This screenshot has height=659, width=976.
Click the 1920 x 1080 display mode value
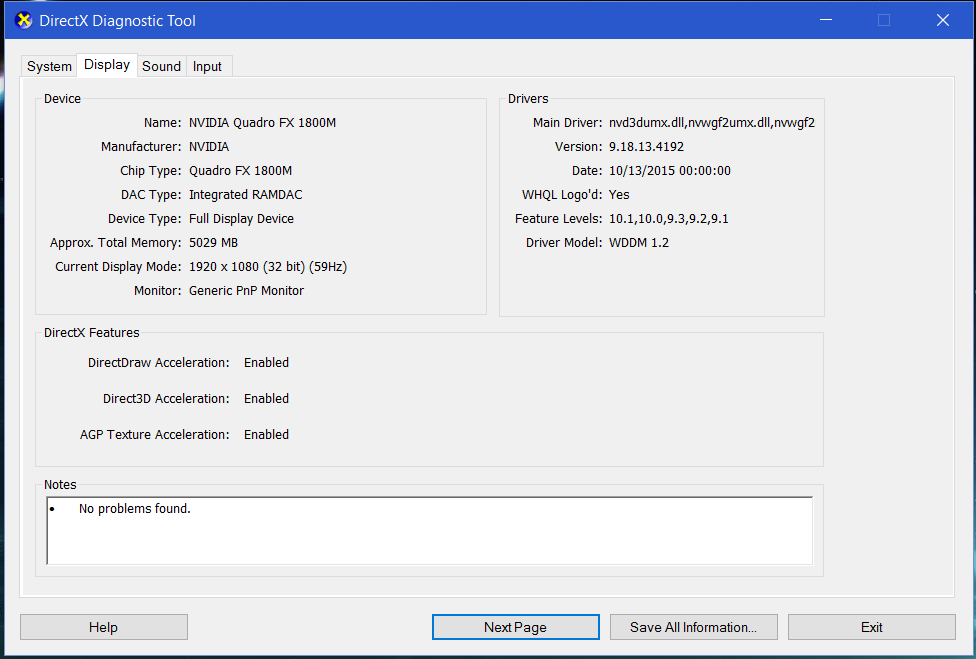pos(267,267)
